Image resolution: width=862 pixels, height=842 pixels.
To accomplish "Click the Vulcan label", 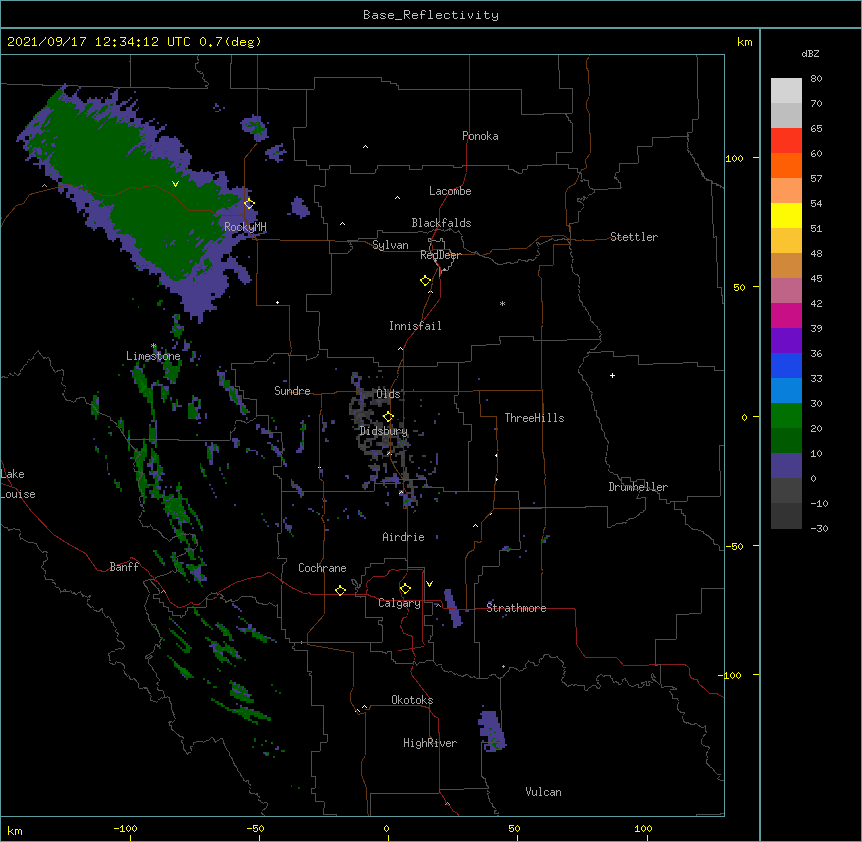I will pos(543,792).
